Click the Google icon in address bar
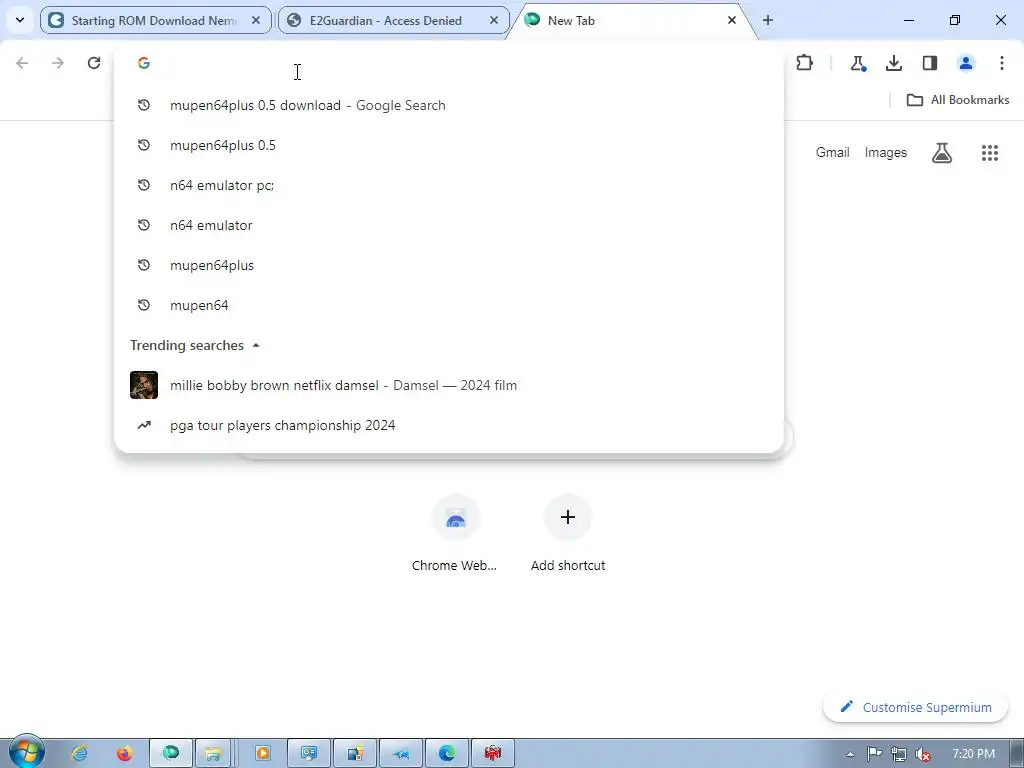Image resolution: width=1024 pixels, height=768 pixels. (x=144, y=63)
